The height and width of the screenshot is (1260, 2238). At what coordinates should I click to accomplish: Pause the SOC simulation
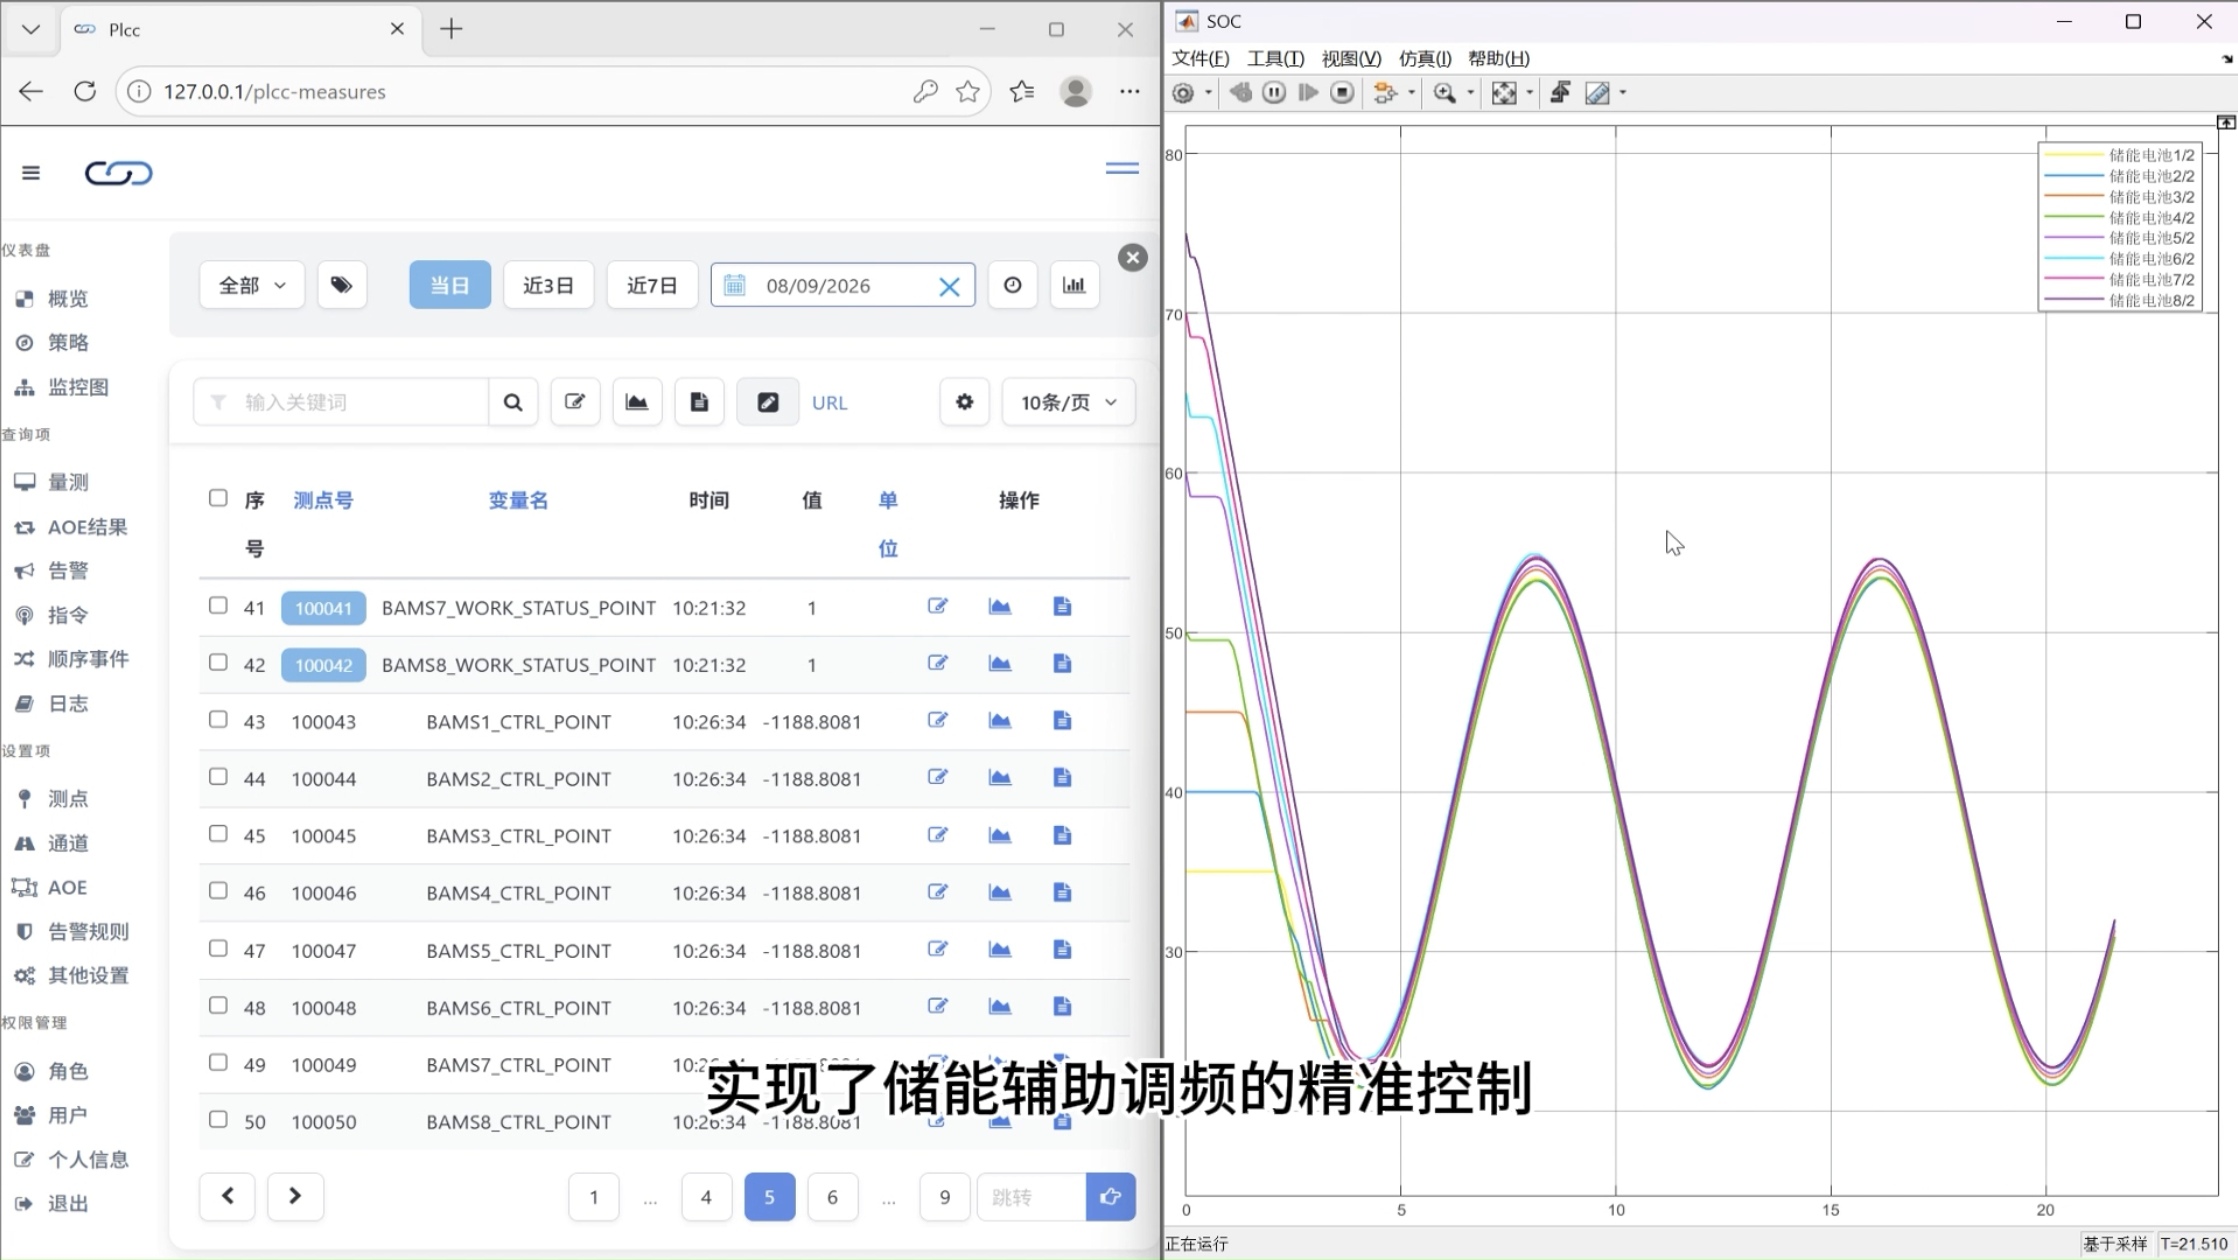pos(1273,93)
